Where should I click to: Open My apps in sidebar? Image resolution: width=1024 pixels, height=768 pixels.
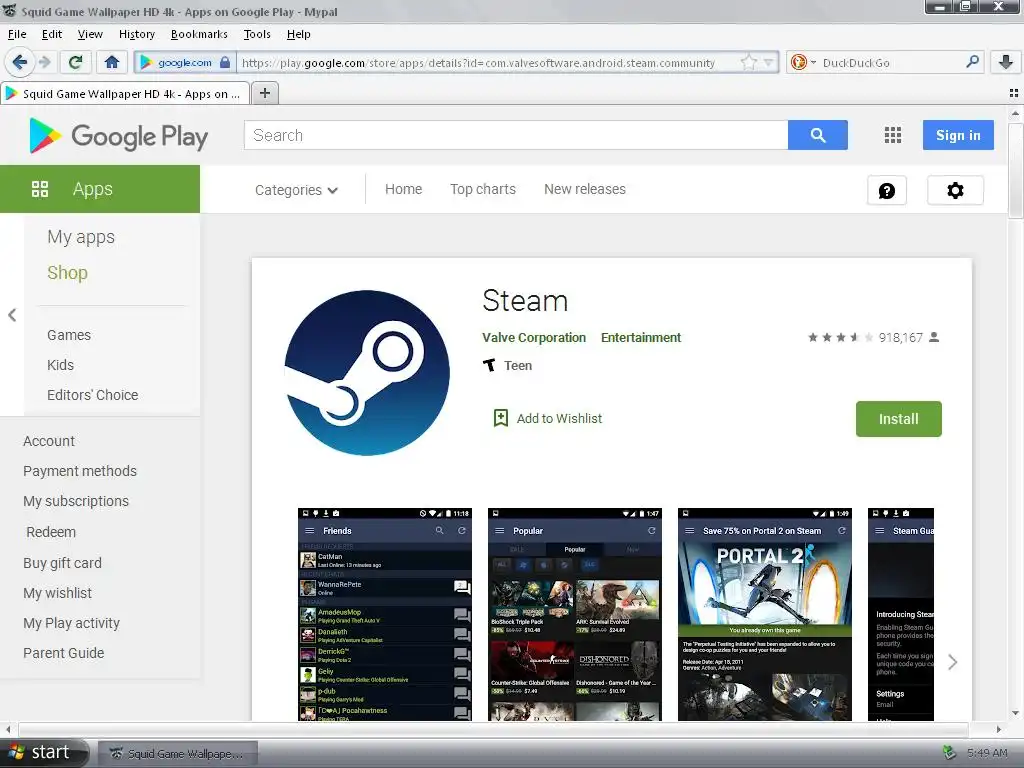pyautogui.click(x=81, y=236)
